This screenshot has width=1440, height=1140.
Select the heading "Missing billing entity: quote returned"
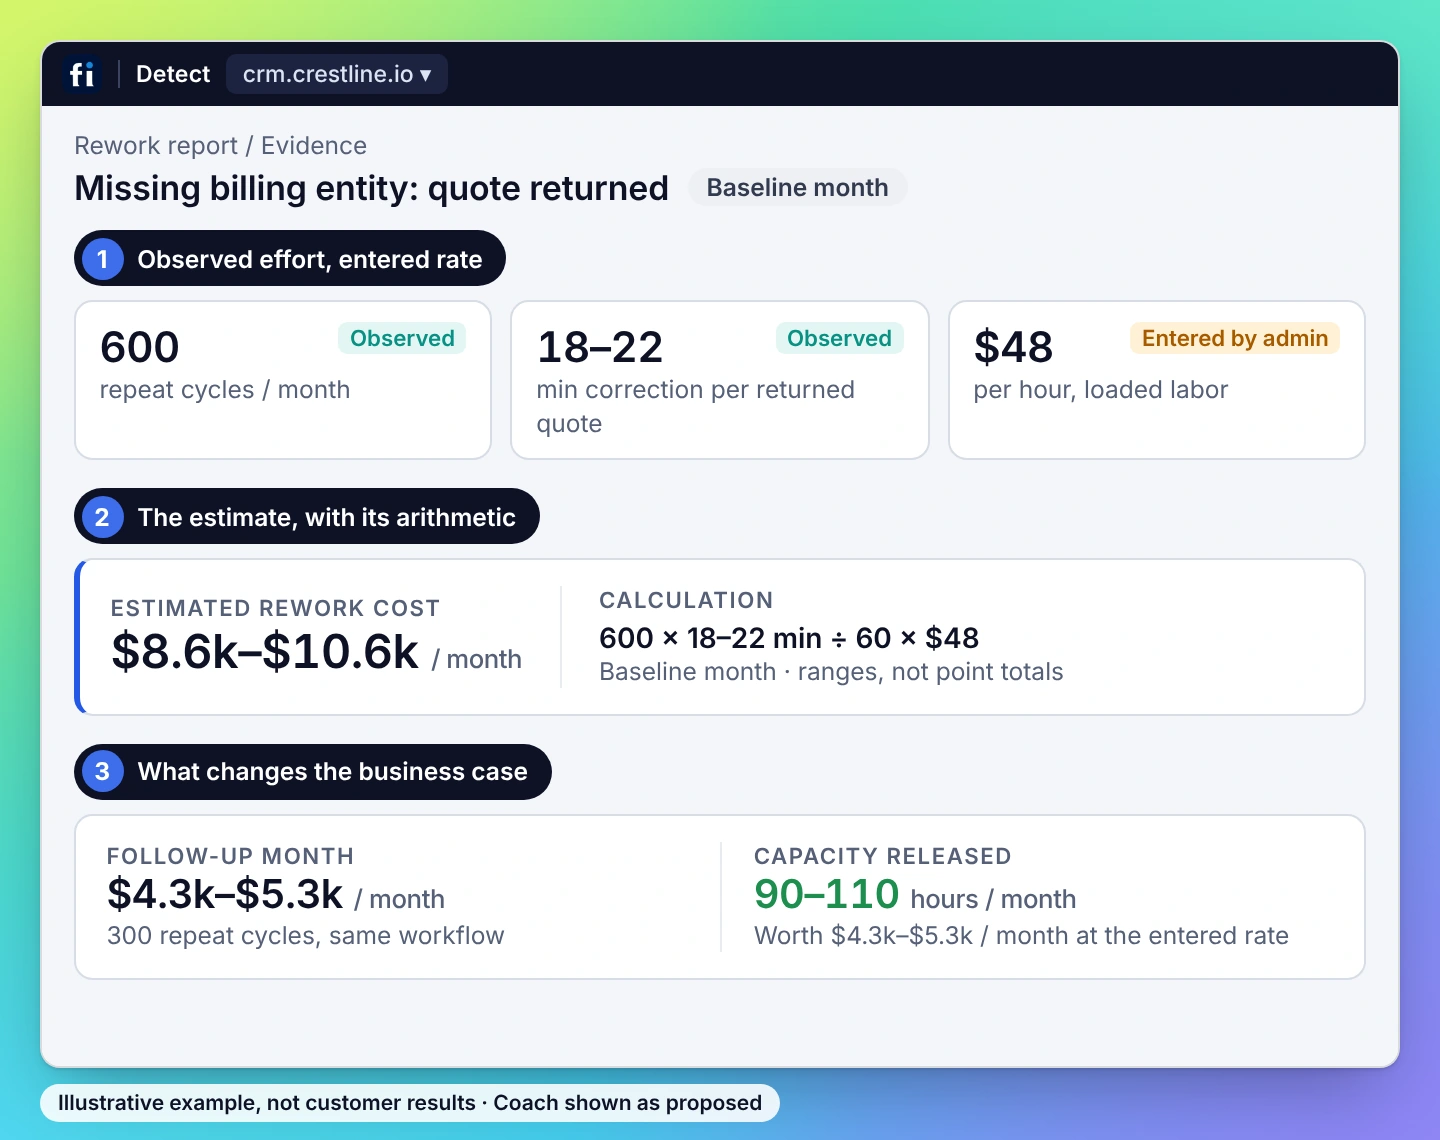point(372,188)
